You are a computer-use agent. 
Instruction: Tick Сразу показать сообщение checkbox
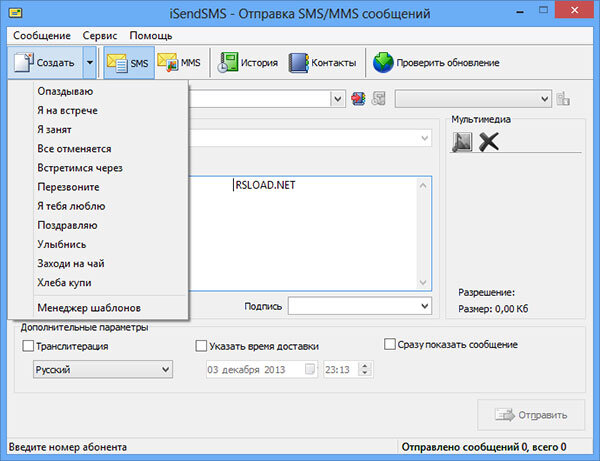click(390, 344)
